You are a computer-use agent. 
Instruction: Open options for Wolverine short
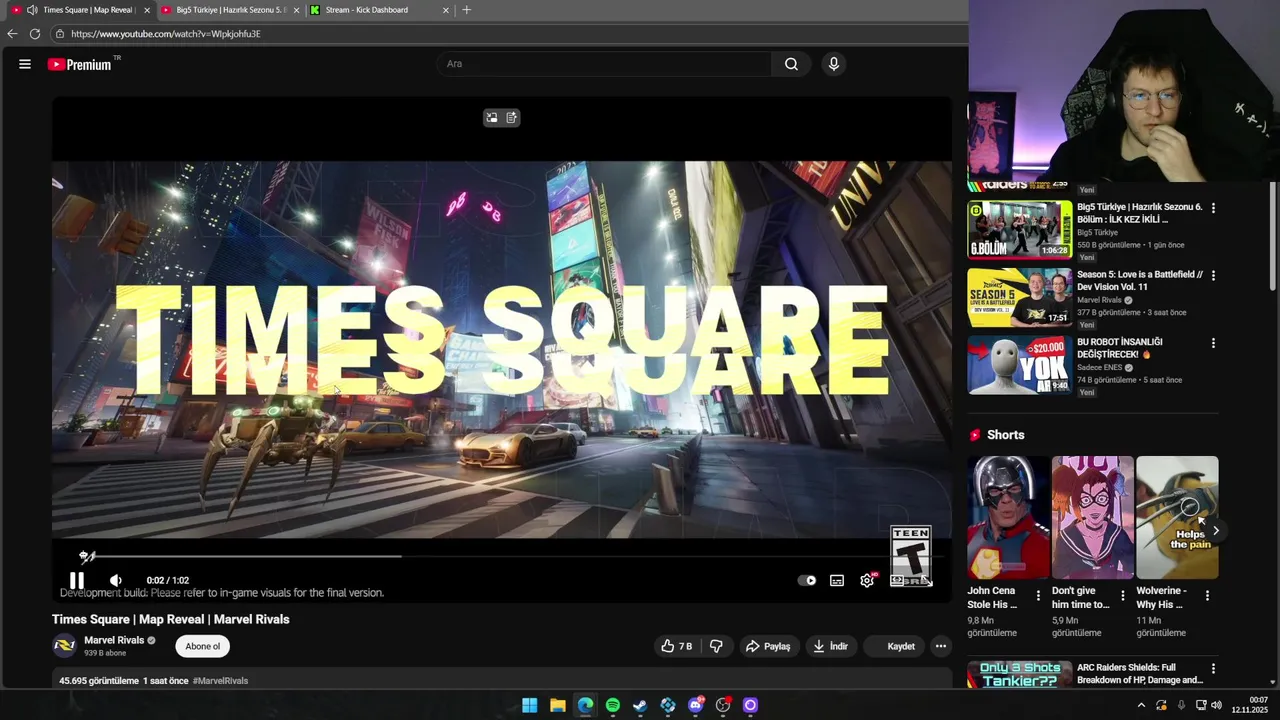pos(1207,595)
